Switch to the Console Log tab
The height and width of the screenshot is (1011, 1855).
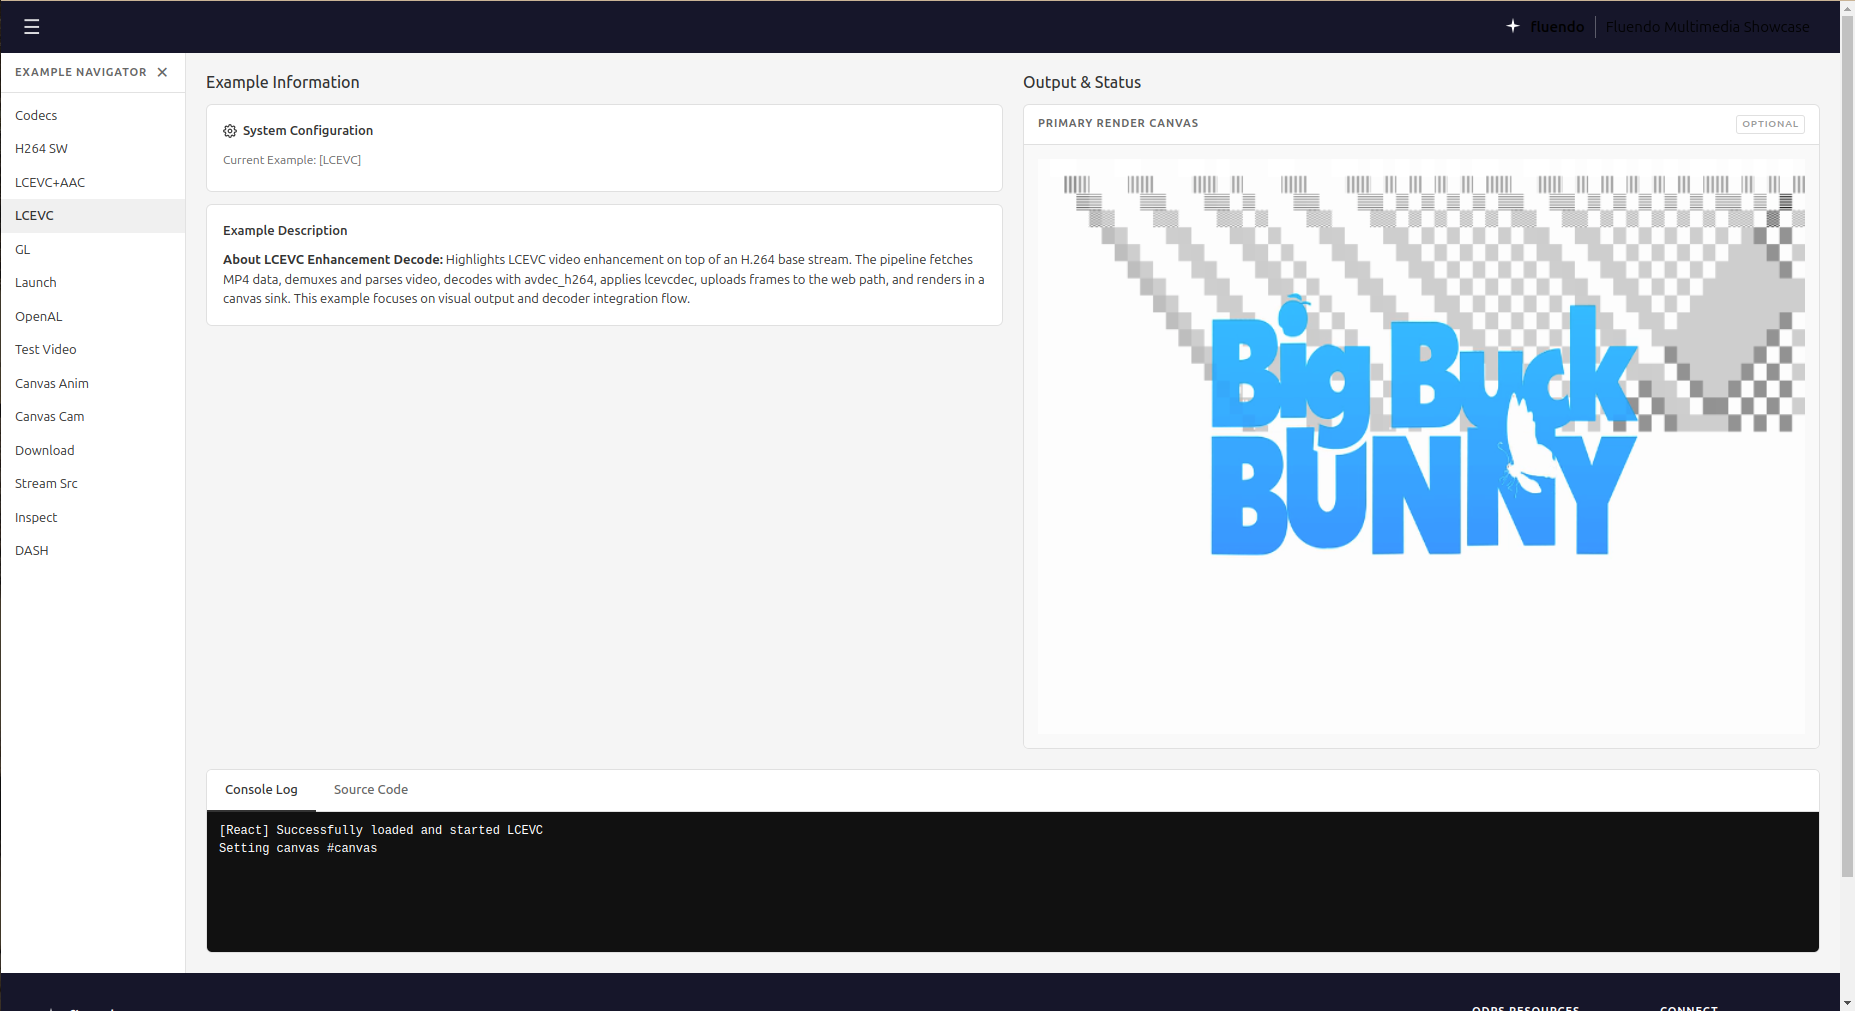pos(261,790)
